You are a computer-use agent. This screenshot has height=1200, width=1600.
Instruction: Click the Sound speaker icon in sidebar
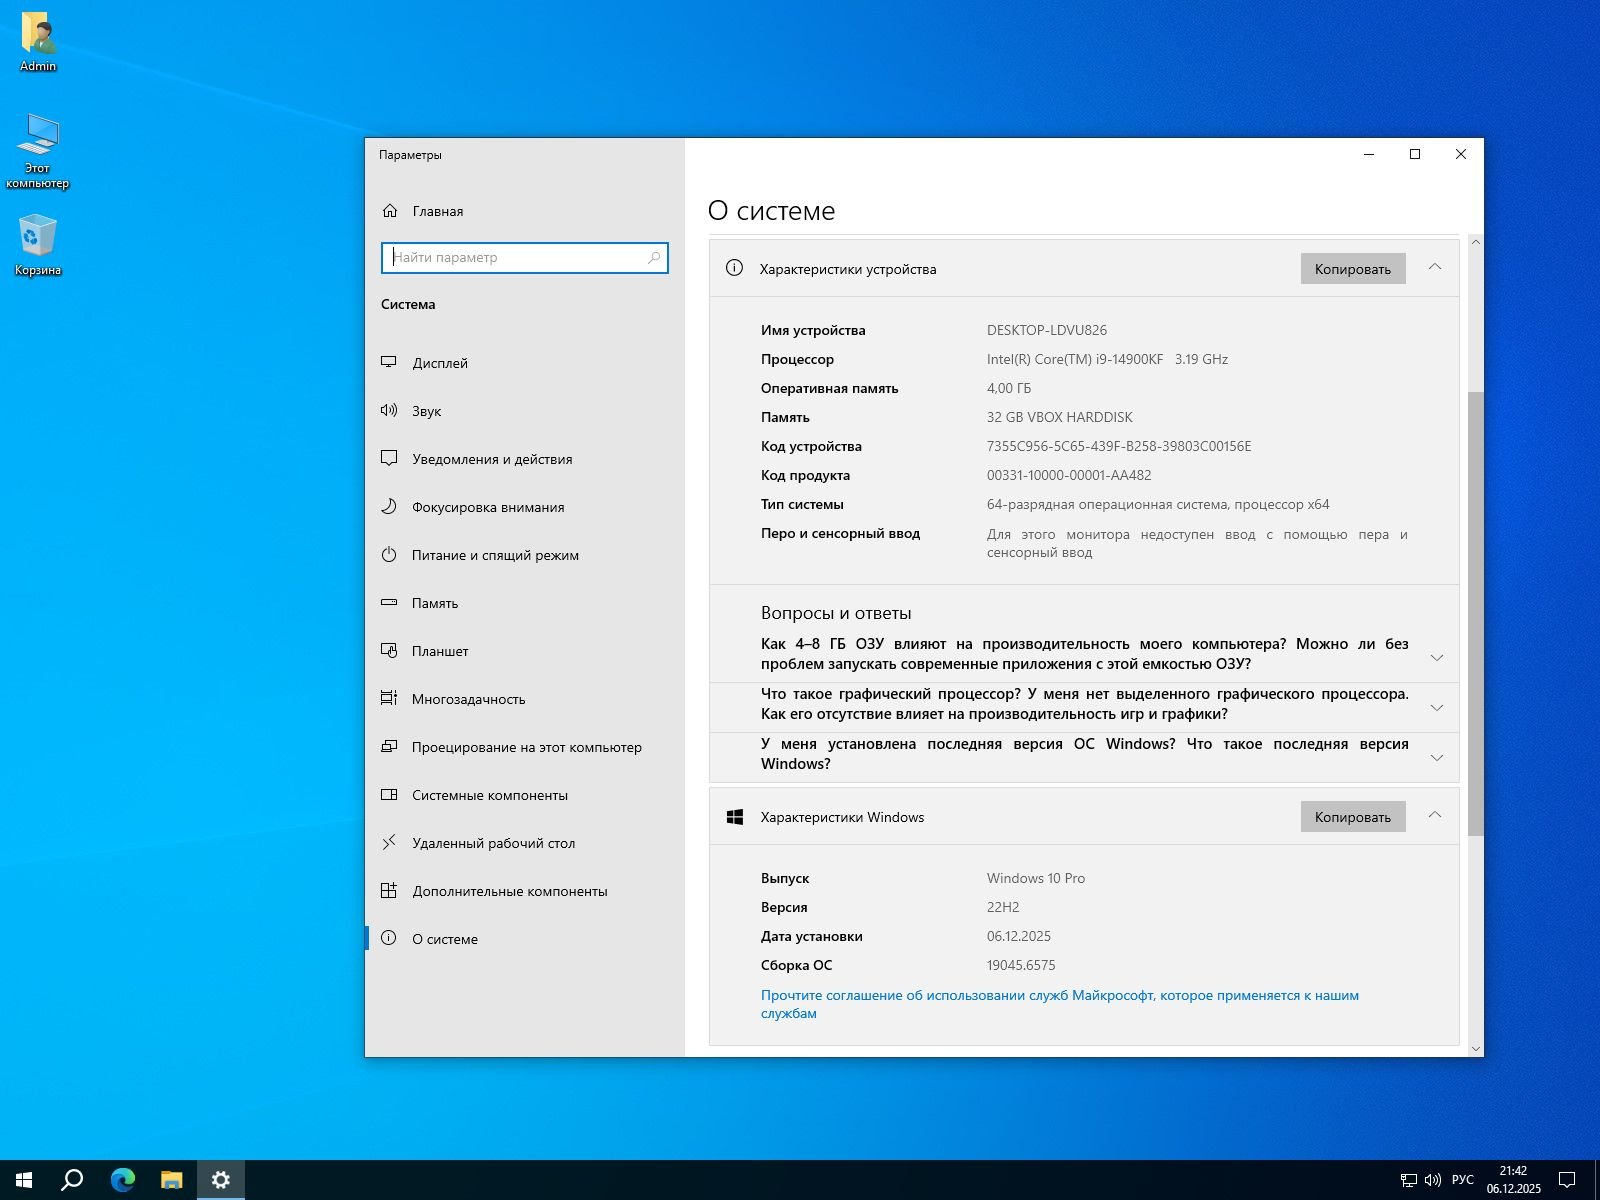tap(389, 411)
